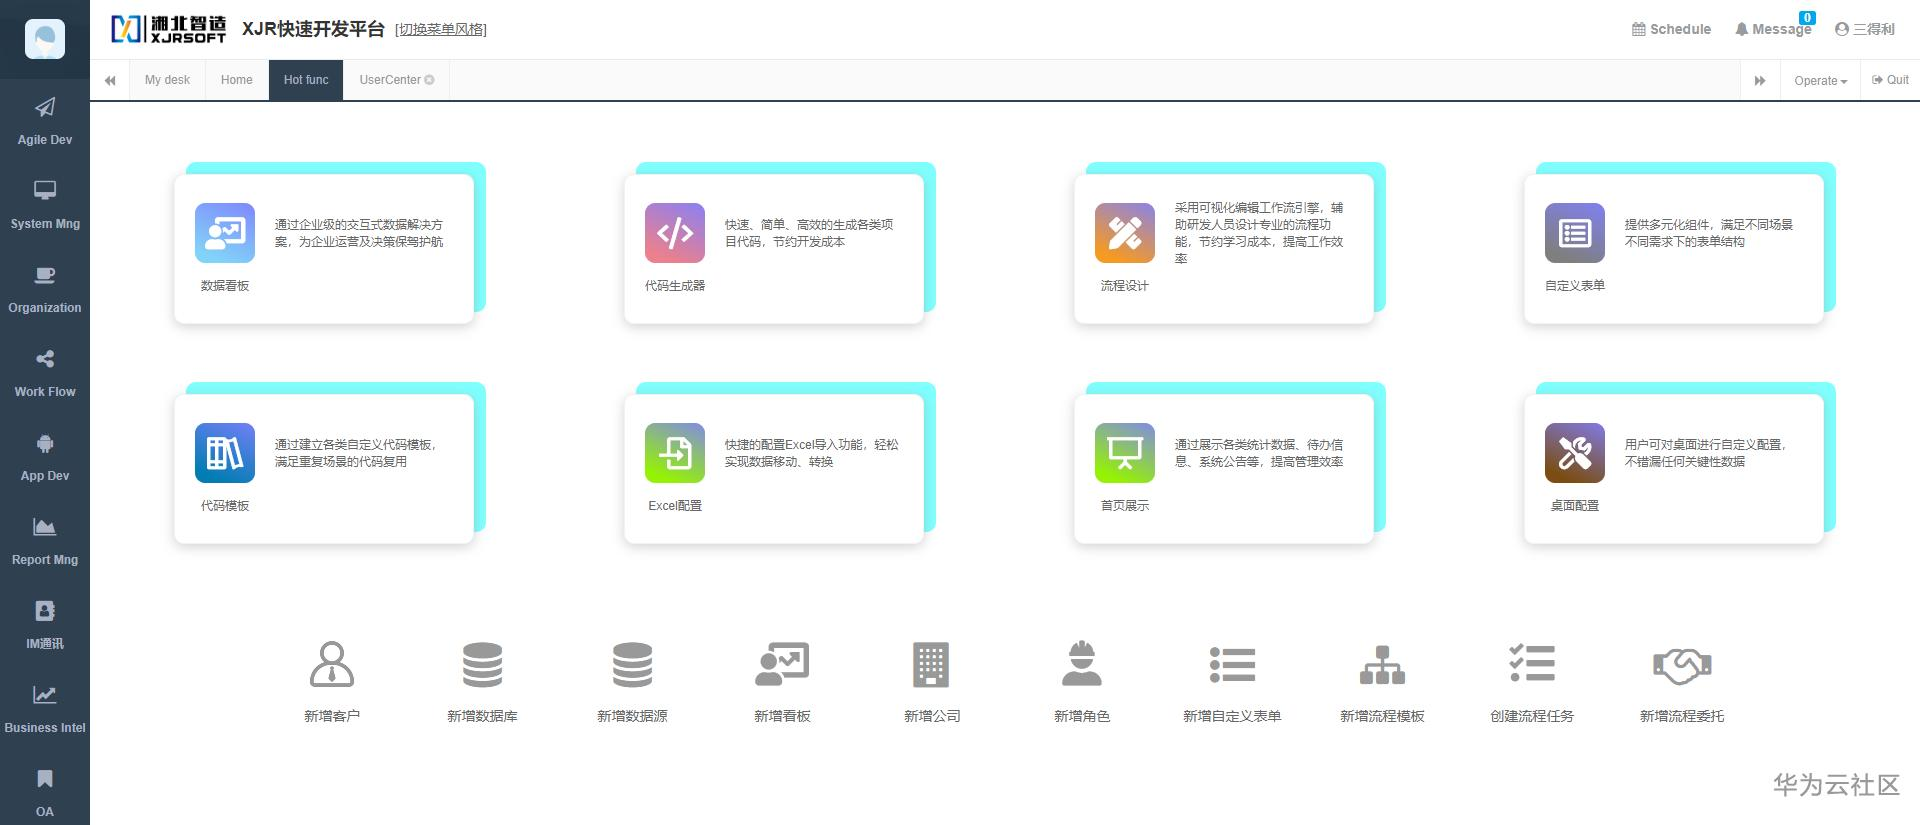The width and height of the screenshot is (1920, 825).
Task: Click the 代码模板 card description text
Action: click(x=356, y=453)
